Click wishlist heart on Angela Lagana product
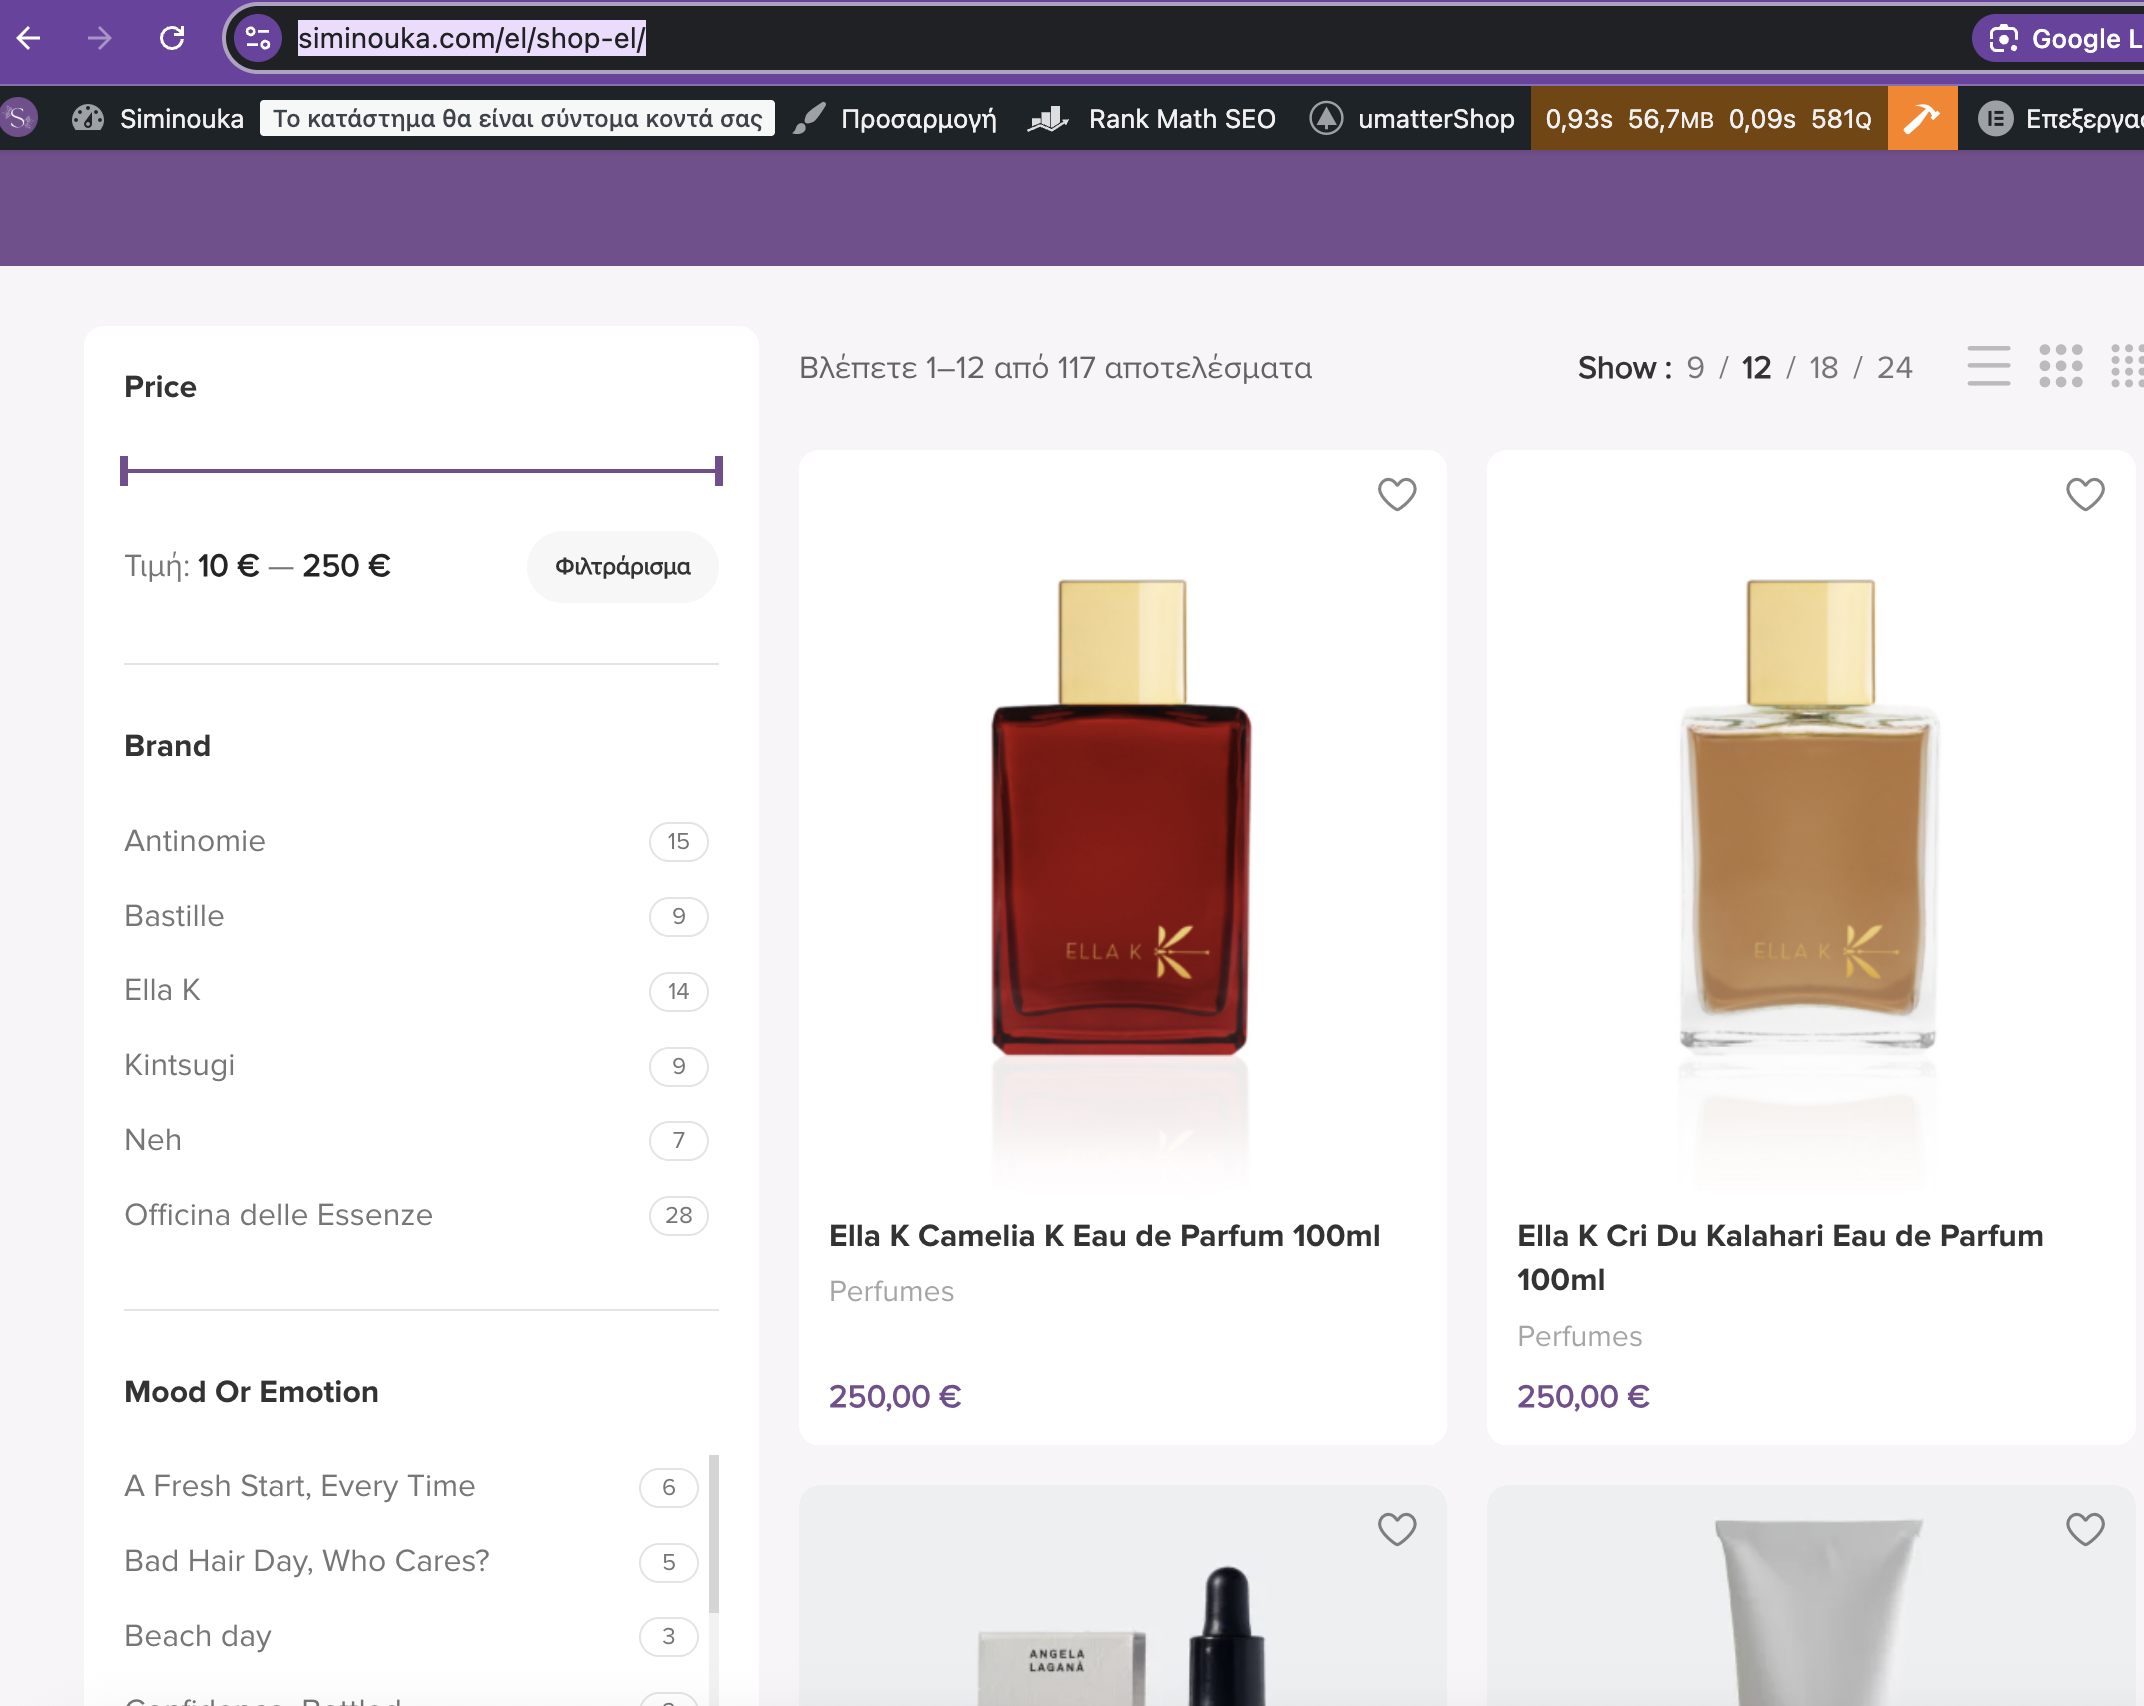Viewport: 2144px width, 1706px height. coord(1397,1529)
